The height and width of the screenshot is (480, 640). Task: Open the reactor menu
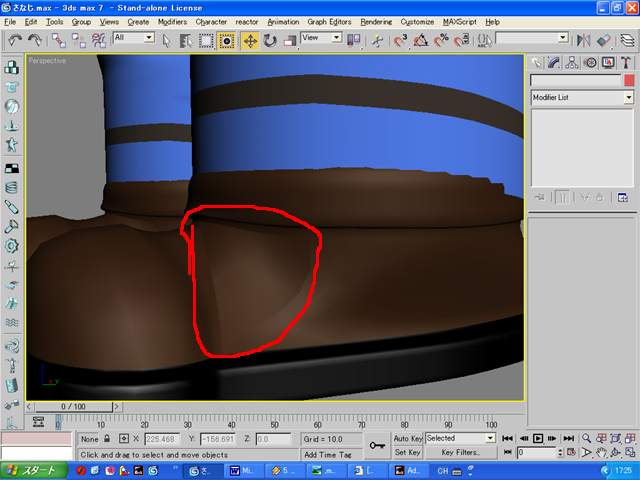click(x=247, y=22)
